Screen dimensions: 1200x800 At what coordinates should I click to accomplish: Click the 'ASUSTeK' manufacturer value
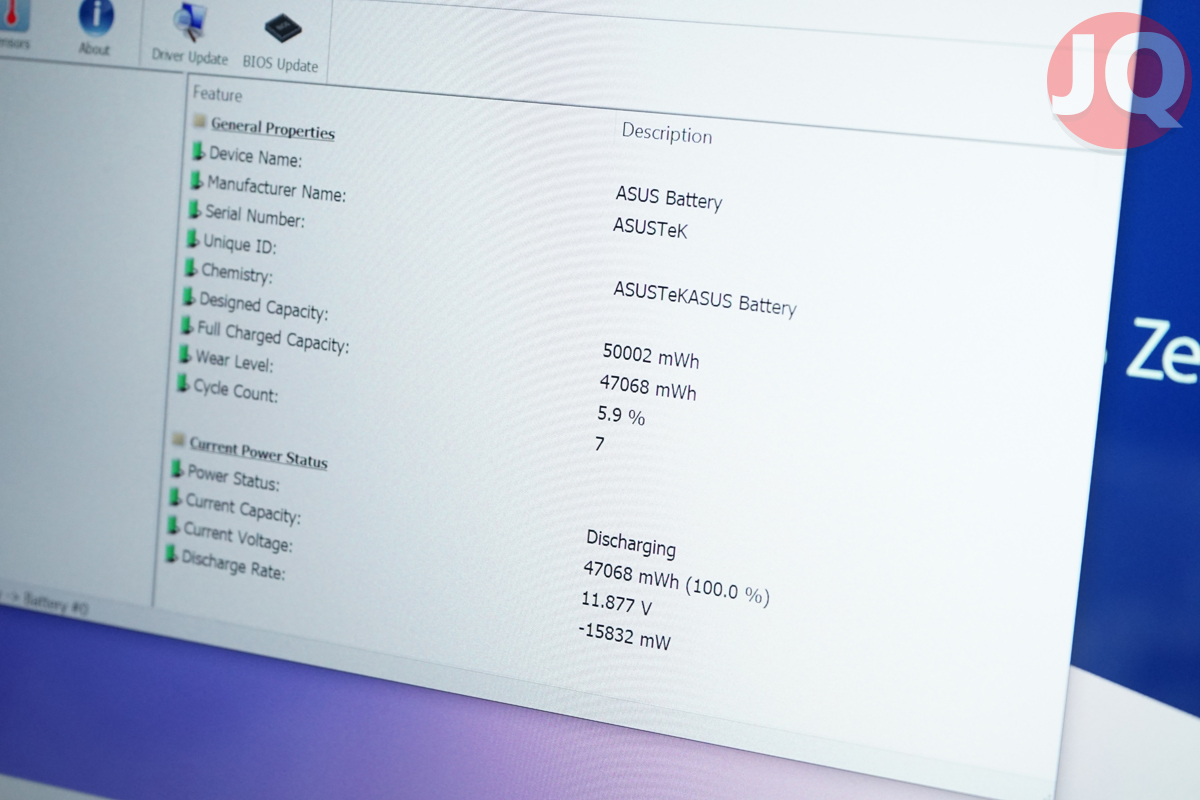[x=650, y=229]
